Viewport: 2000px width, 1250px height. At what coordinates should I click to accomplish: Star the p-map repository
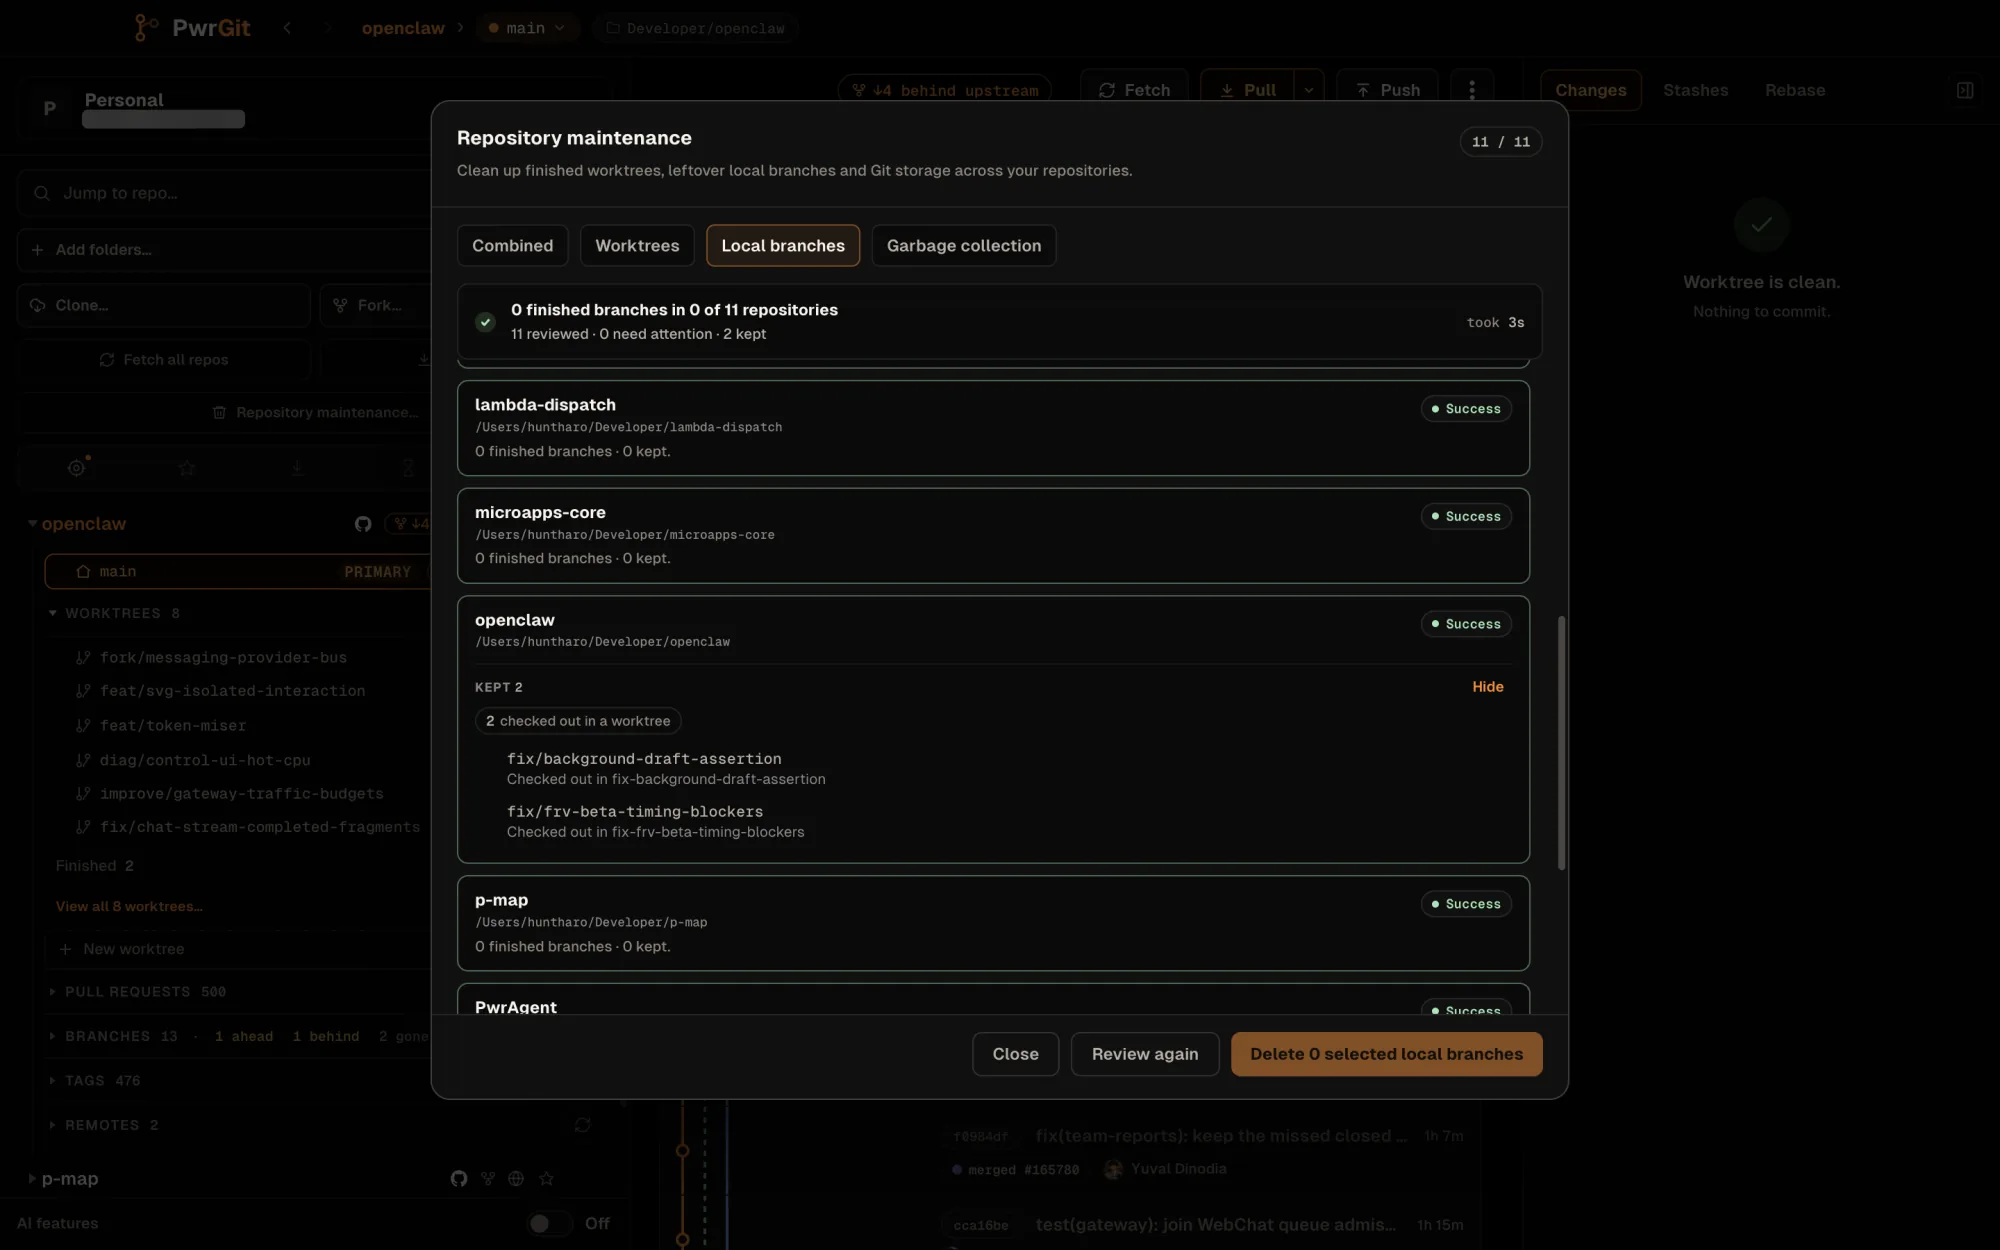[546, 1179]
